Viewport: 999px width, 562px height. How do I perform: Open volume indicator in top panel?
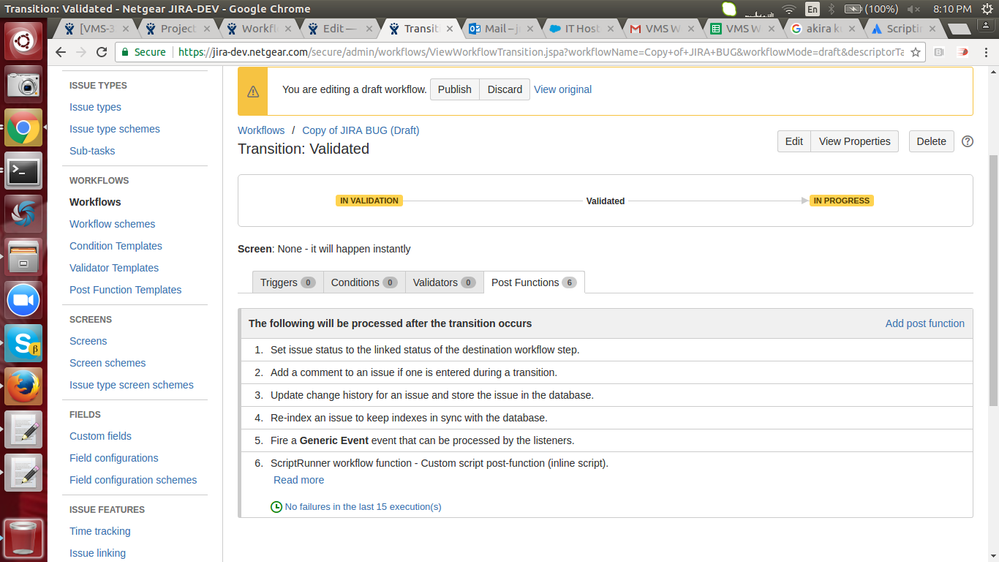[x=914, y=9]
